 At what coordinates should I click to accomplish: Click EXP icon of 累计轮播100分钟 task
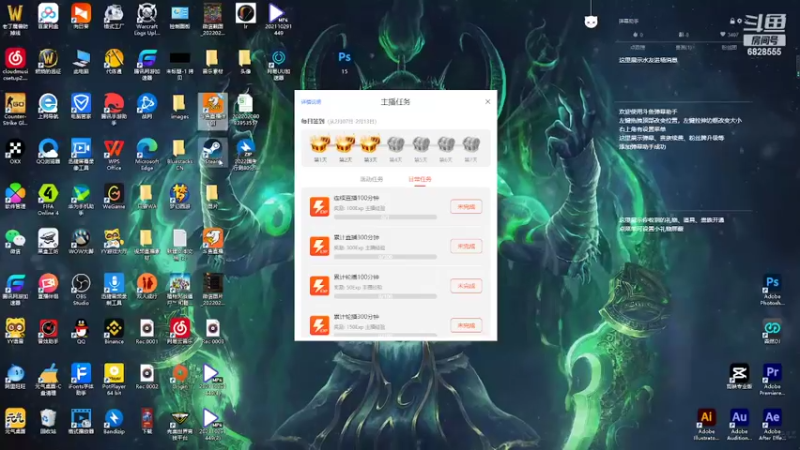click(319, 286)
